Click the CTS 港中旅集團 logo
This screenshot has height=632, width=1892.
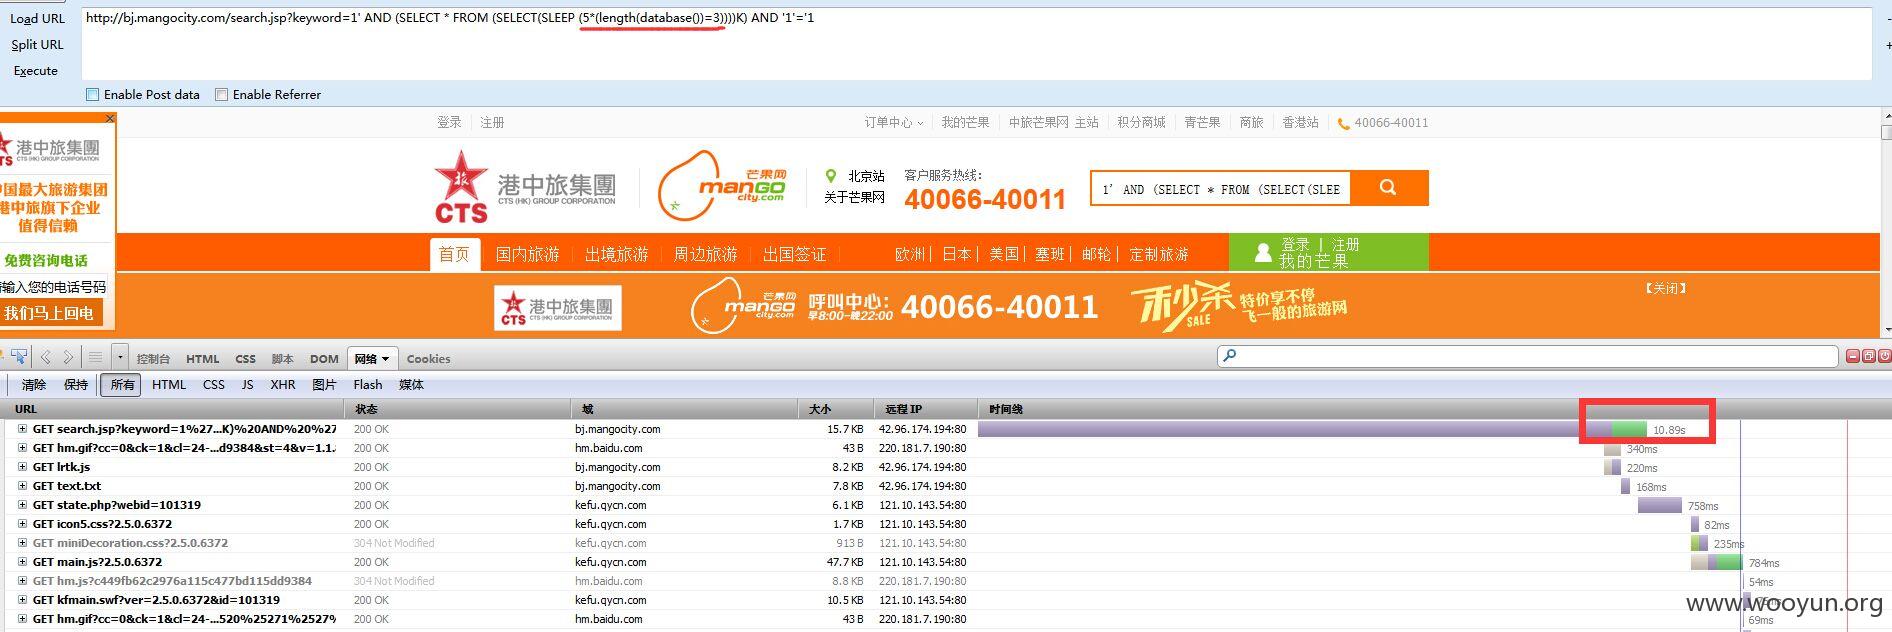click(x=526, y=186)
